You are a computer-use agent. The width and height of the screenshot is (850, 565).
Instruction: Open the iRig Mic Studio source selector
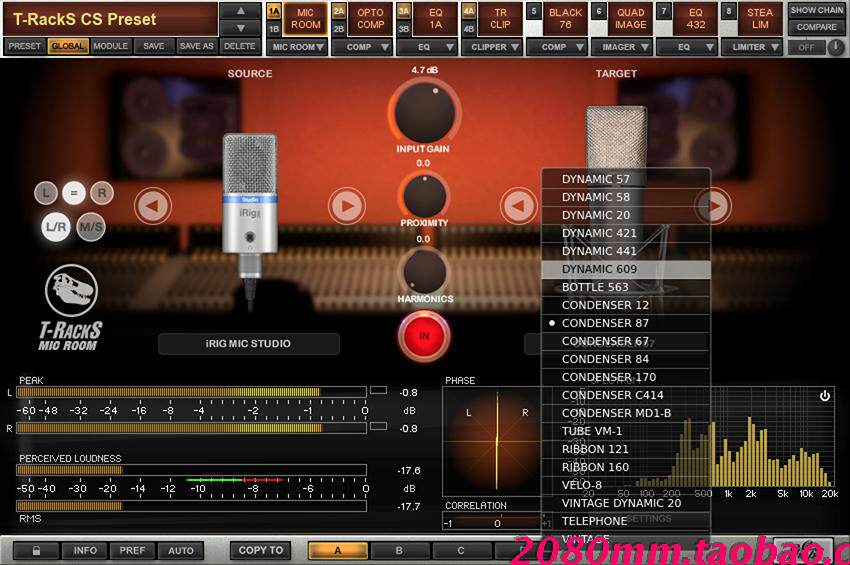click(249, 344)
